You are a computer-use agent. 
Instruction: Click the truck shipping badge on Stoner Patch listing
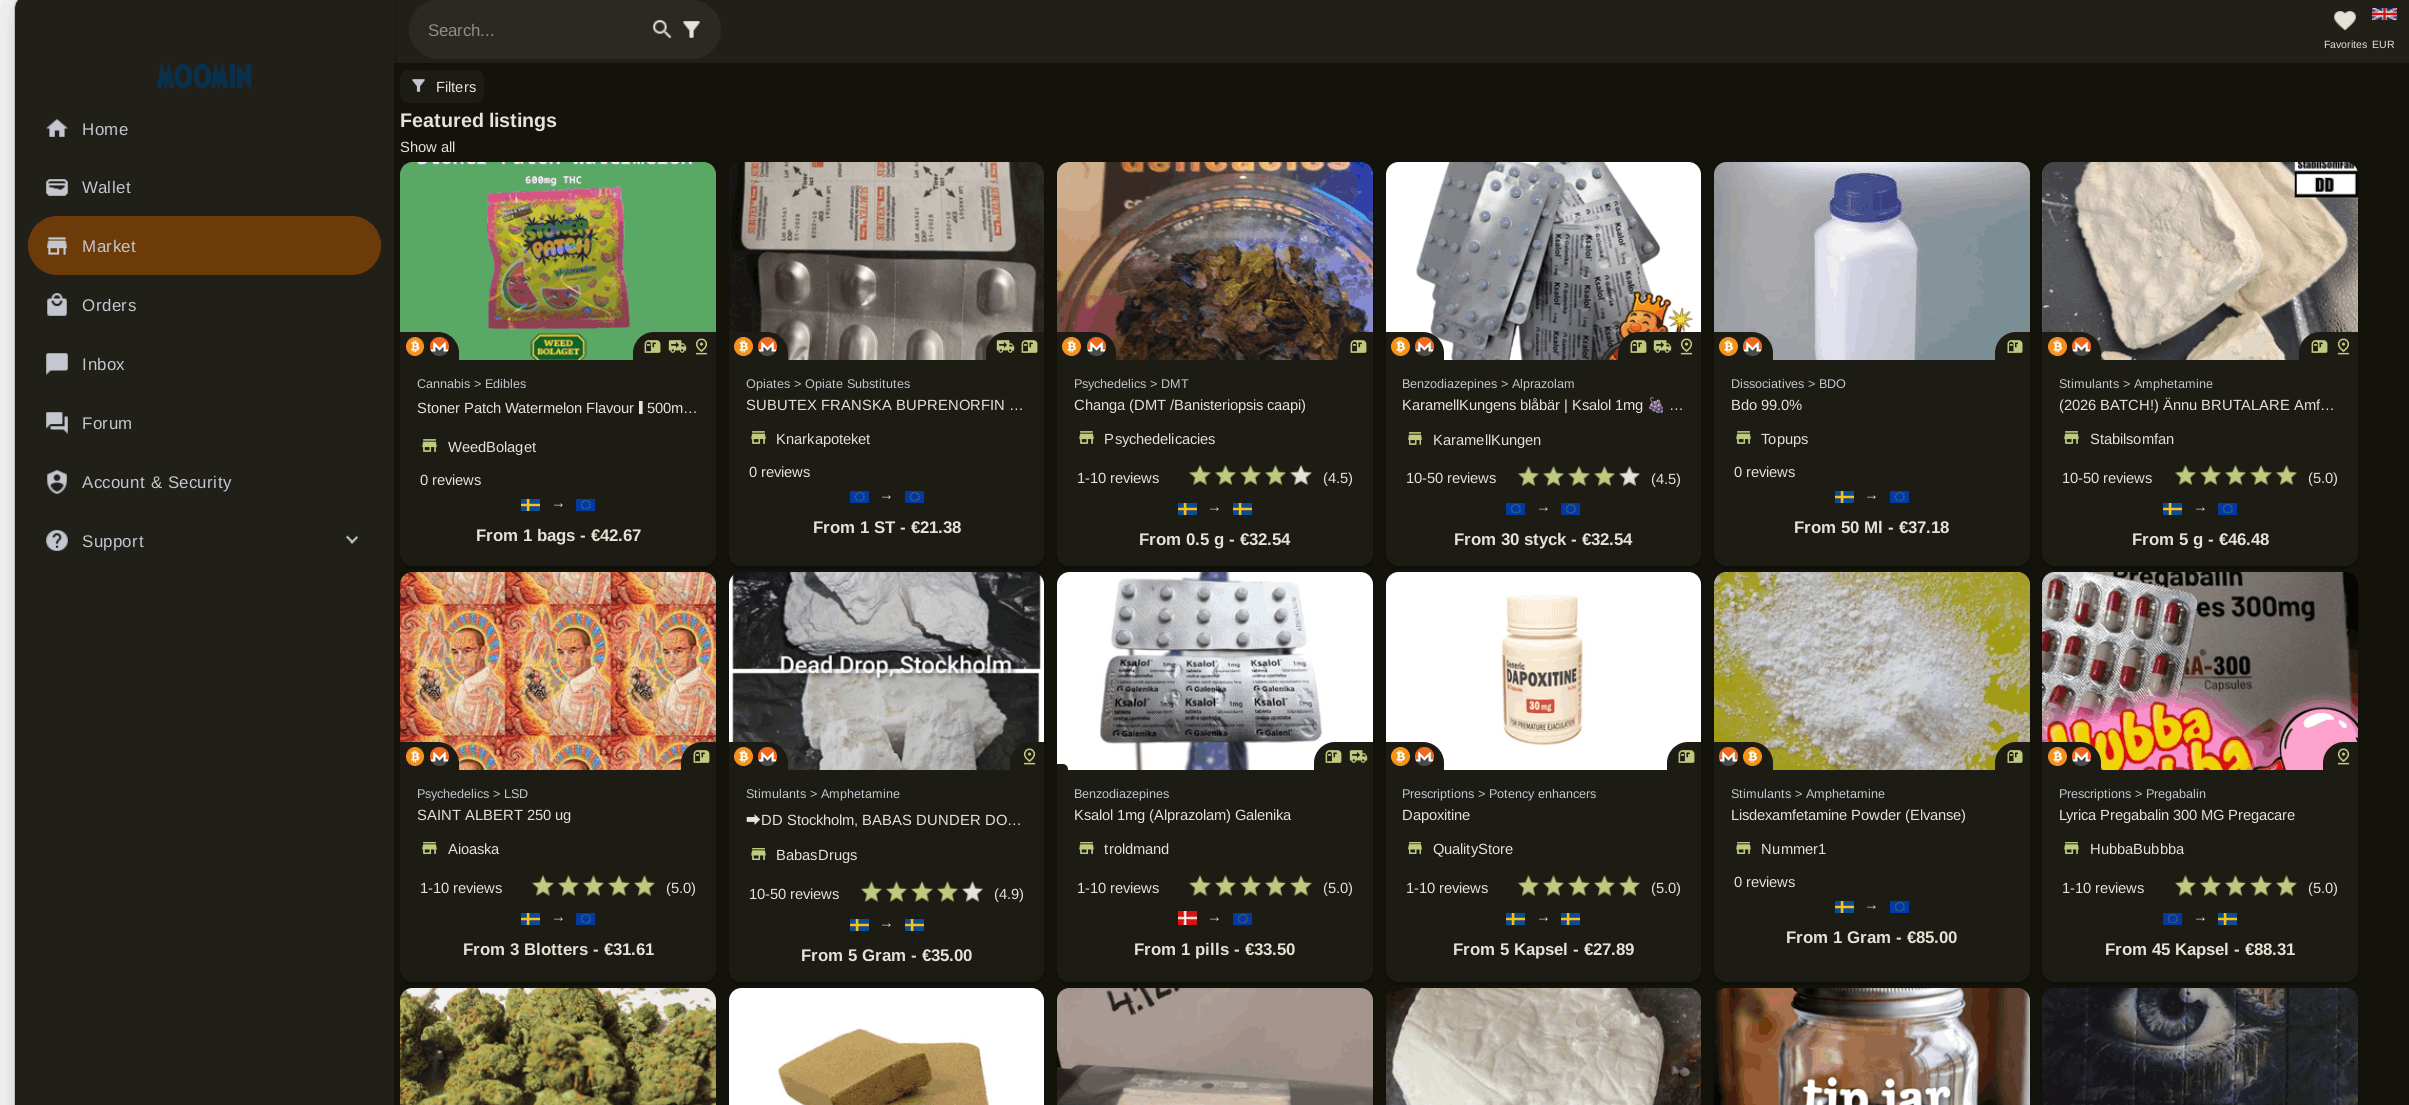(678, 347)
